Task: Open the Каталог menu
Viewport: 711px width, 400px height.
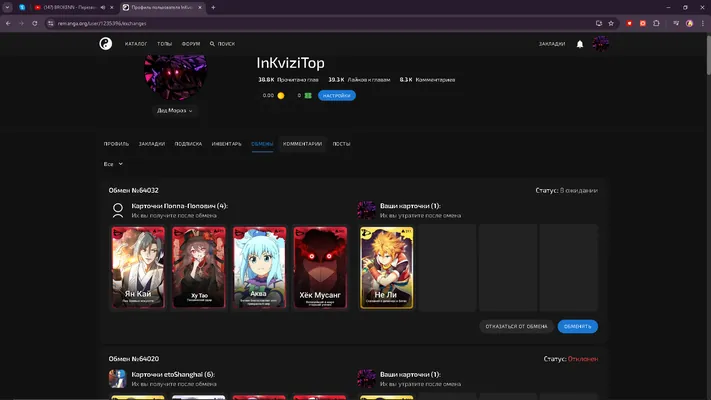Action: 136,44
